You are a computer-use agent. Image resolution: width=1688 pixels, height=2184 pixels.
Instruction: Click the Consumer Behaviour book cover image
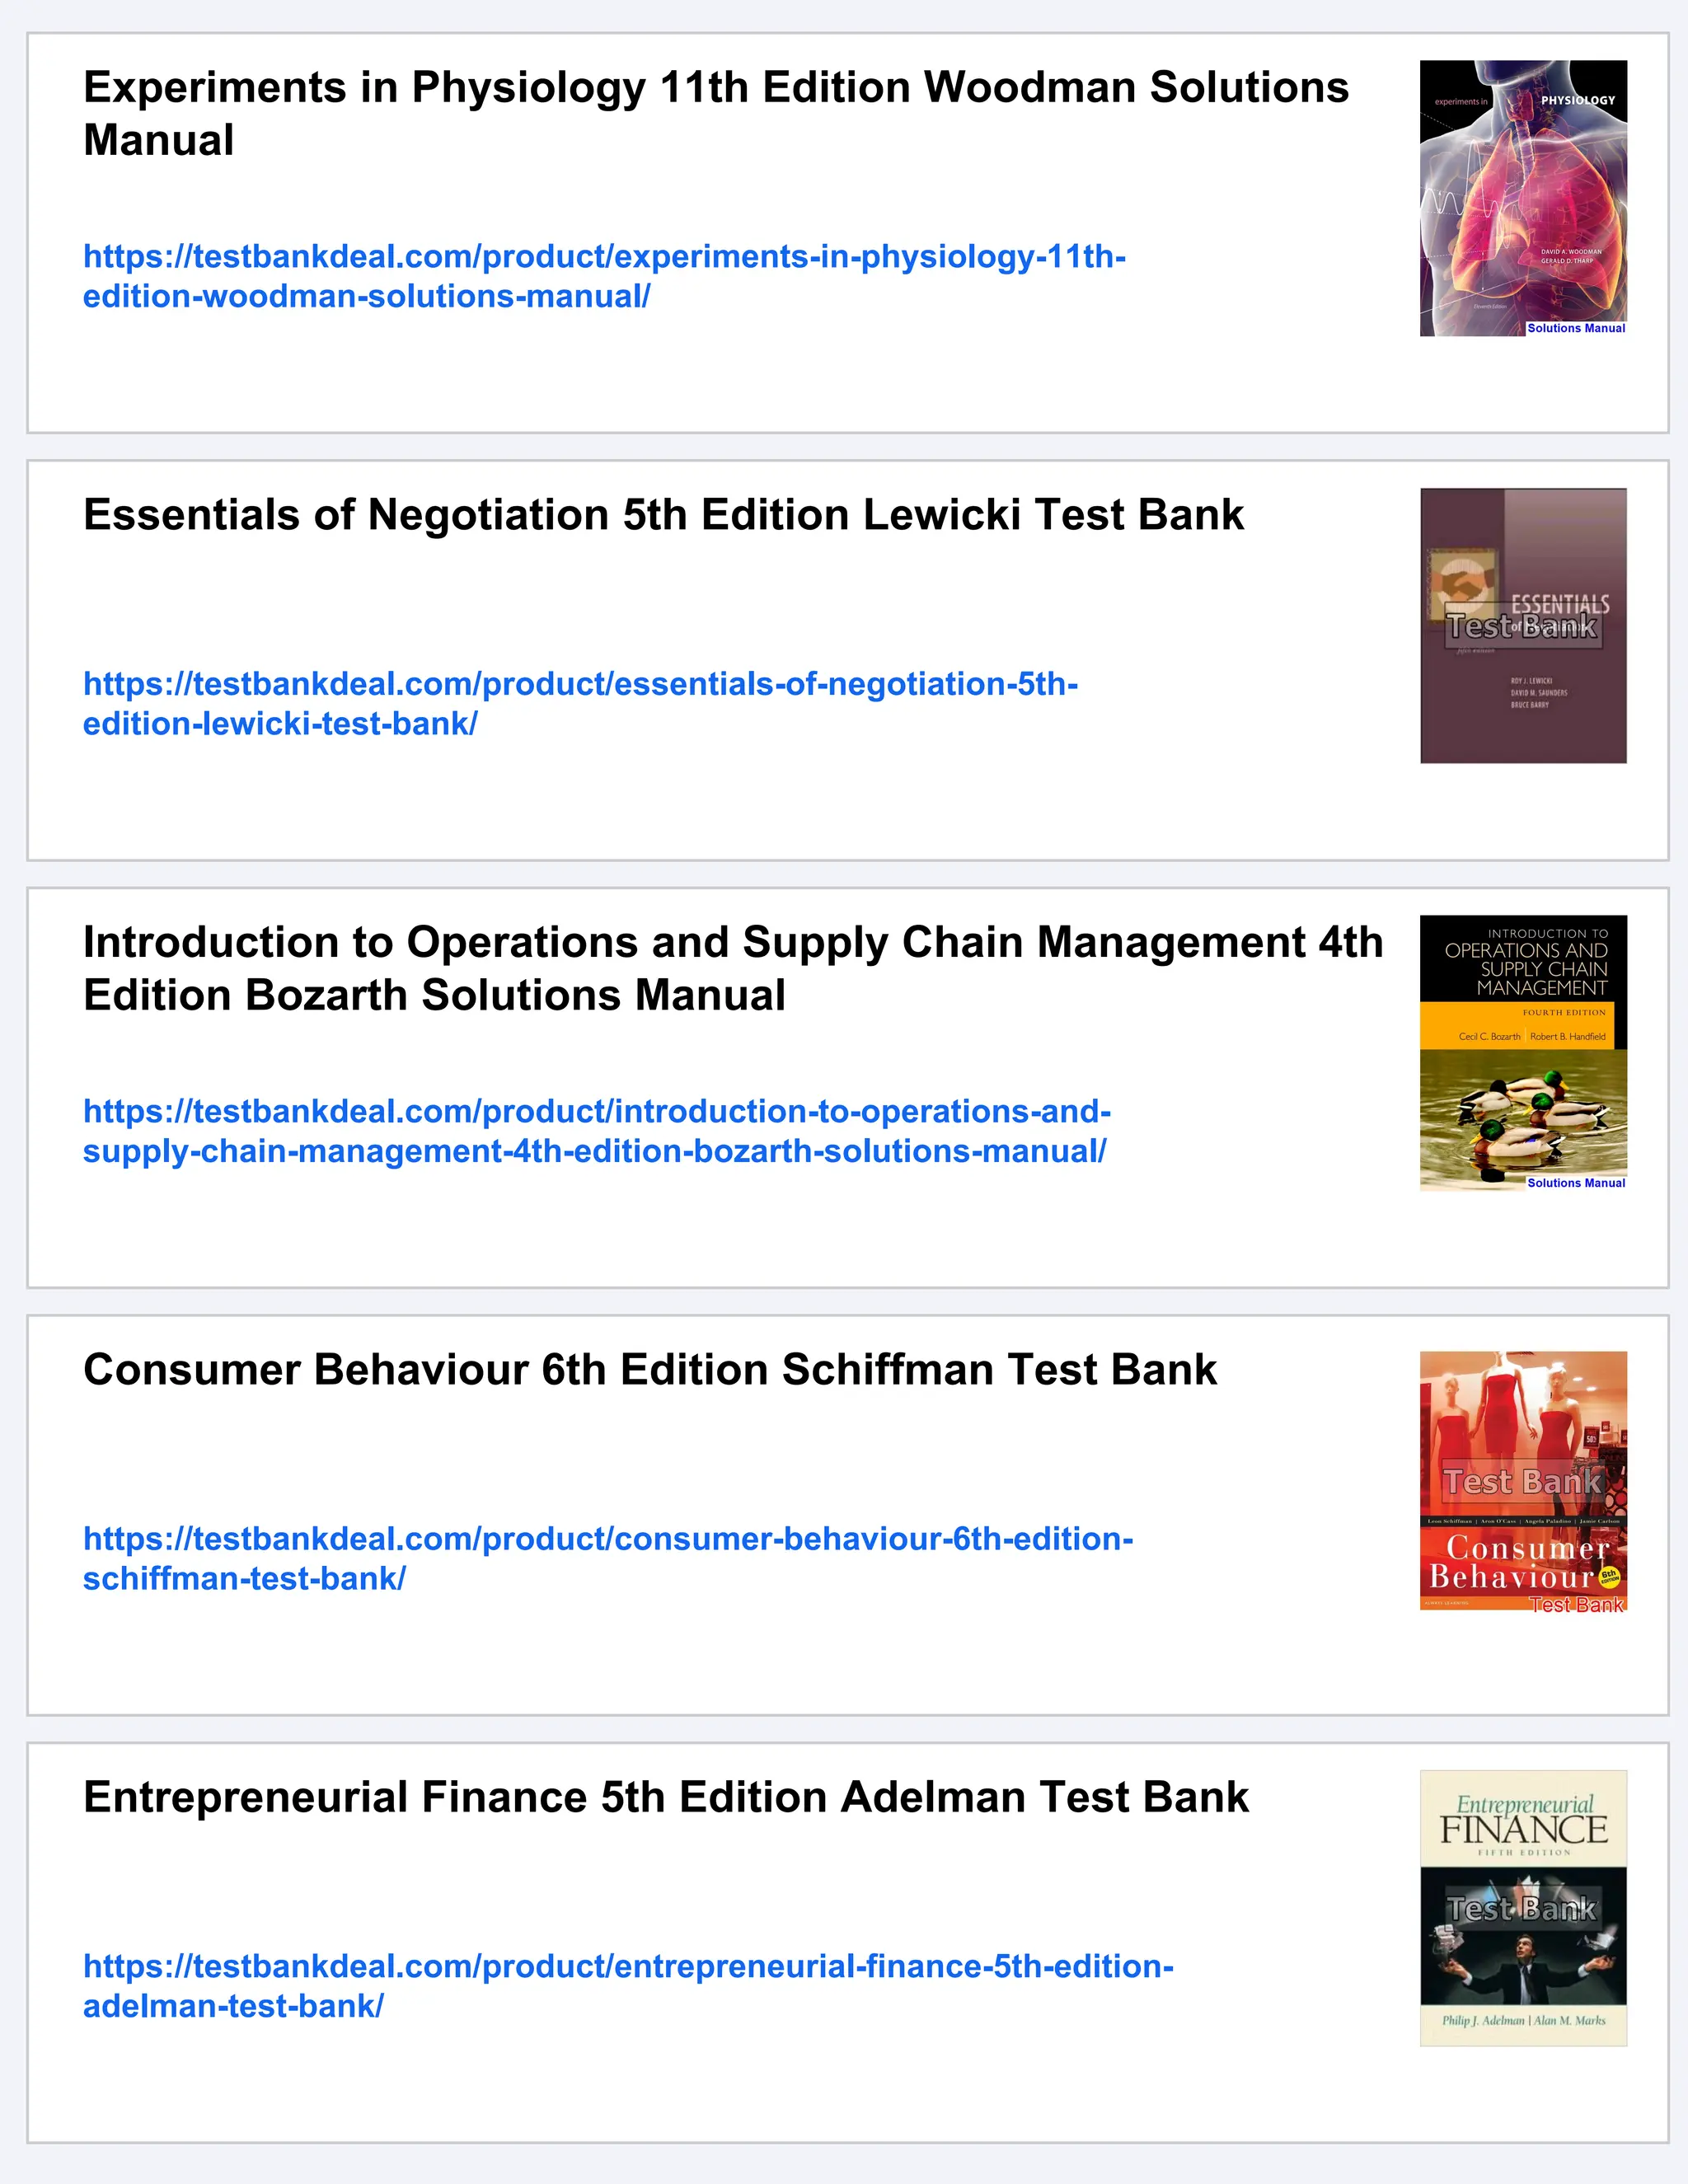point(1523,1481)
